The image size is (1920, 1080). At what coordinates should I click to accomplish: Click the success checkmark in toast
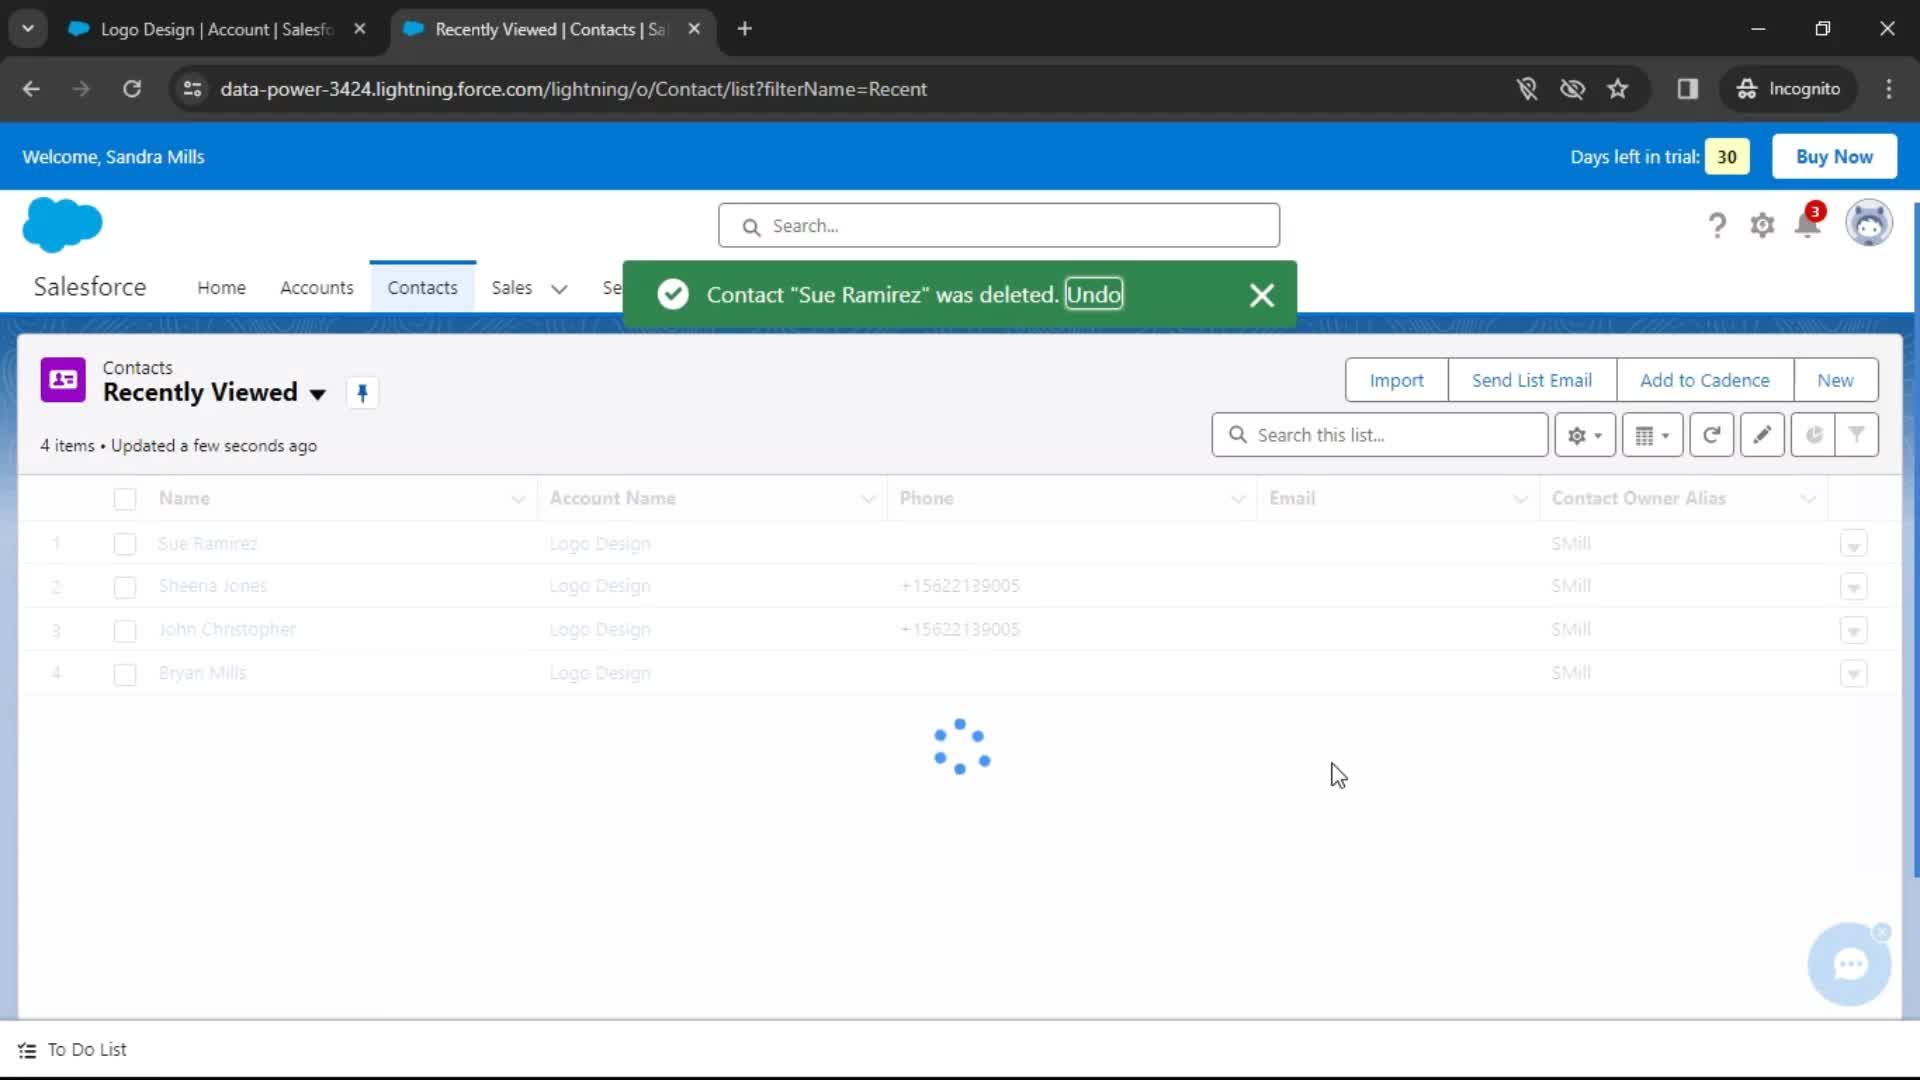[x=673, y=294]
